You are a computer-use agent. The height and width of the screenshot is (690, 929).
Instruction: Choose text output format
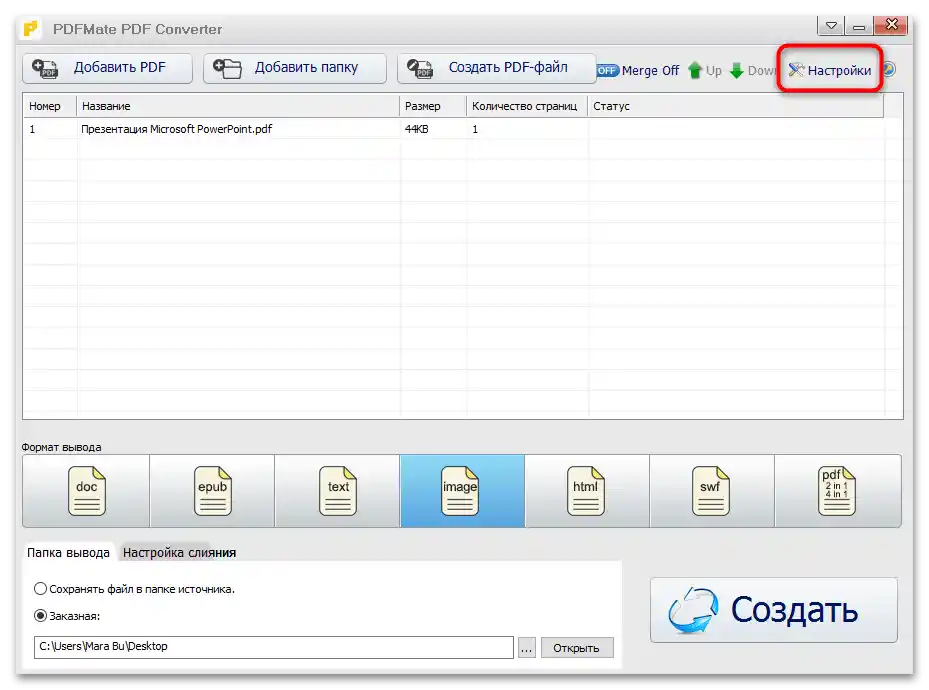point(338,491)
